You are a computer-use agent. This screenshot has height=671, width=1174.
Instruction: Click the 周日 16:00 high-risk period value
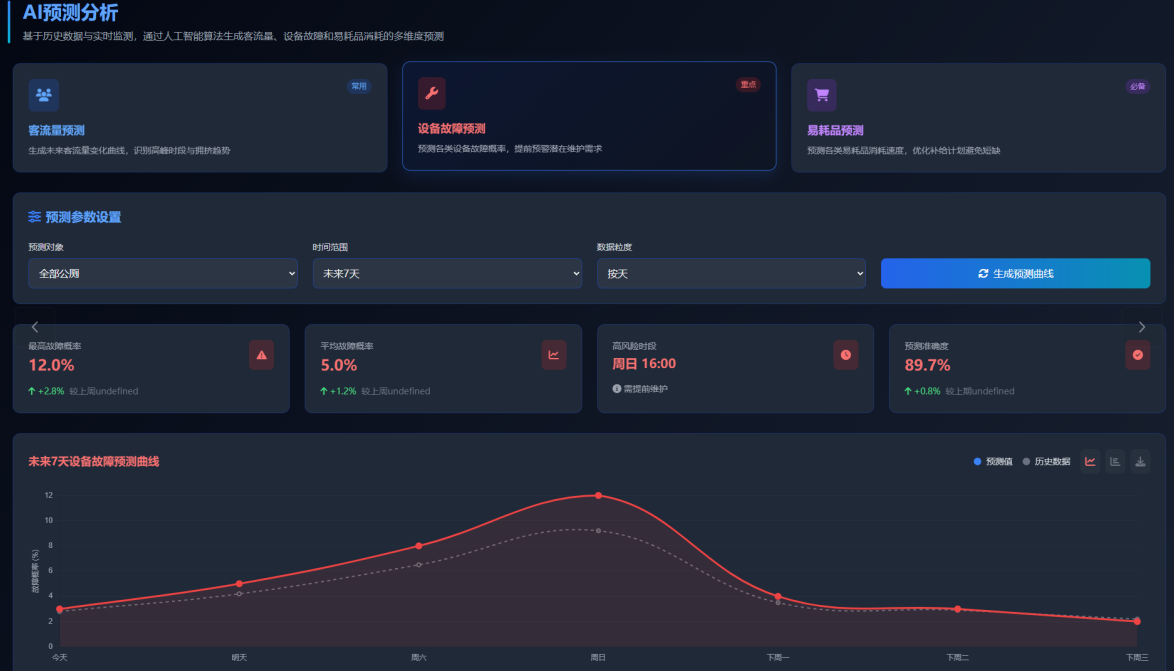click(x=644, y=364)
